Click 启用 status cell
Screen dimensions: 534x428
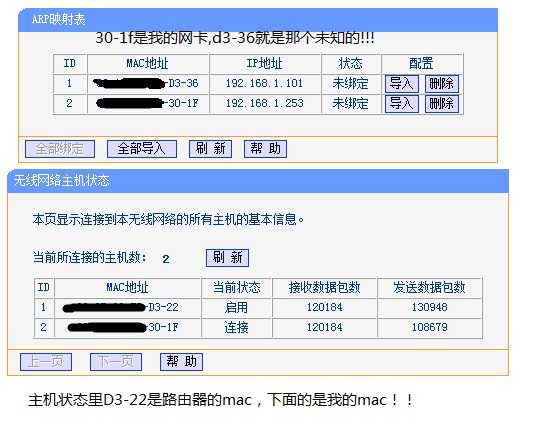point(236,307)
